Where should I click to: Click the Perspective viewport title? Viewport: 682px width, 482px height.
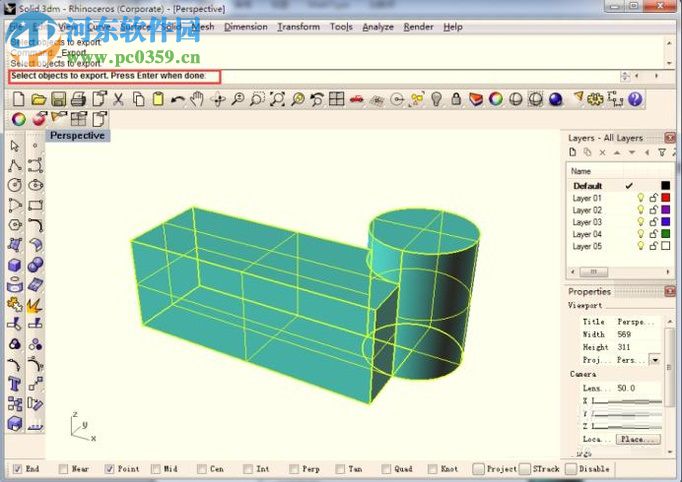77,135
